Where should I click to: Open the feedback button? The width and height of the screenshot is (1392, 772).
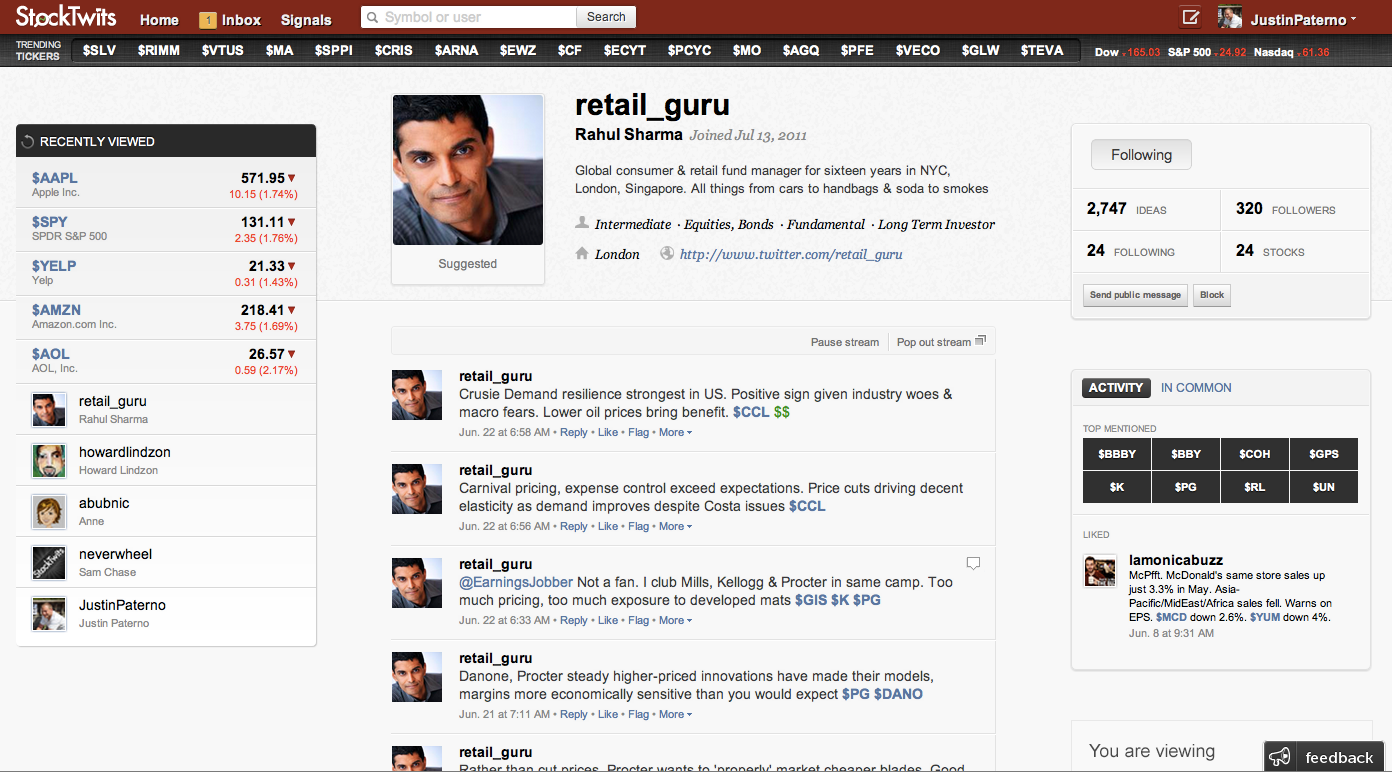coord(1325,757)
